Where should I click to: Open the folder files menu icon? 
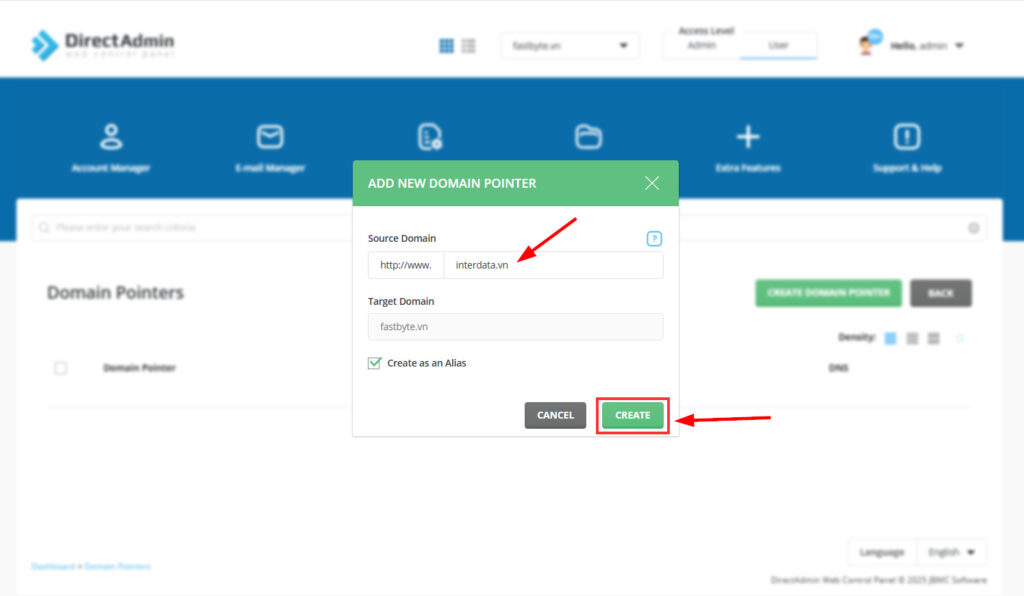point(588,137)
